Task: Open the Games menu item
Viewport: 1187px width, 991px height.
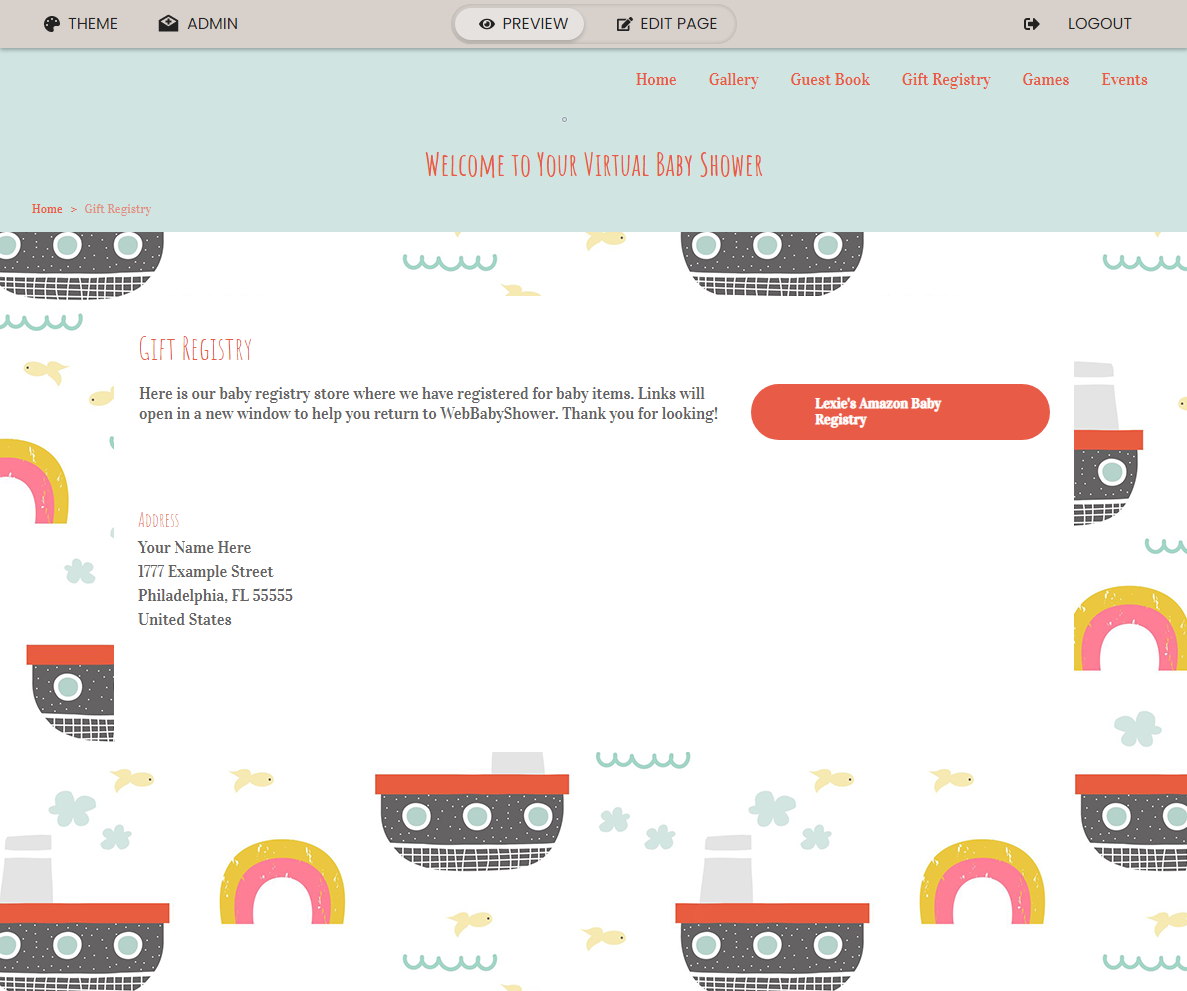Action: (x=1045, y=79)
